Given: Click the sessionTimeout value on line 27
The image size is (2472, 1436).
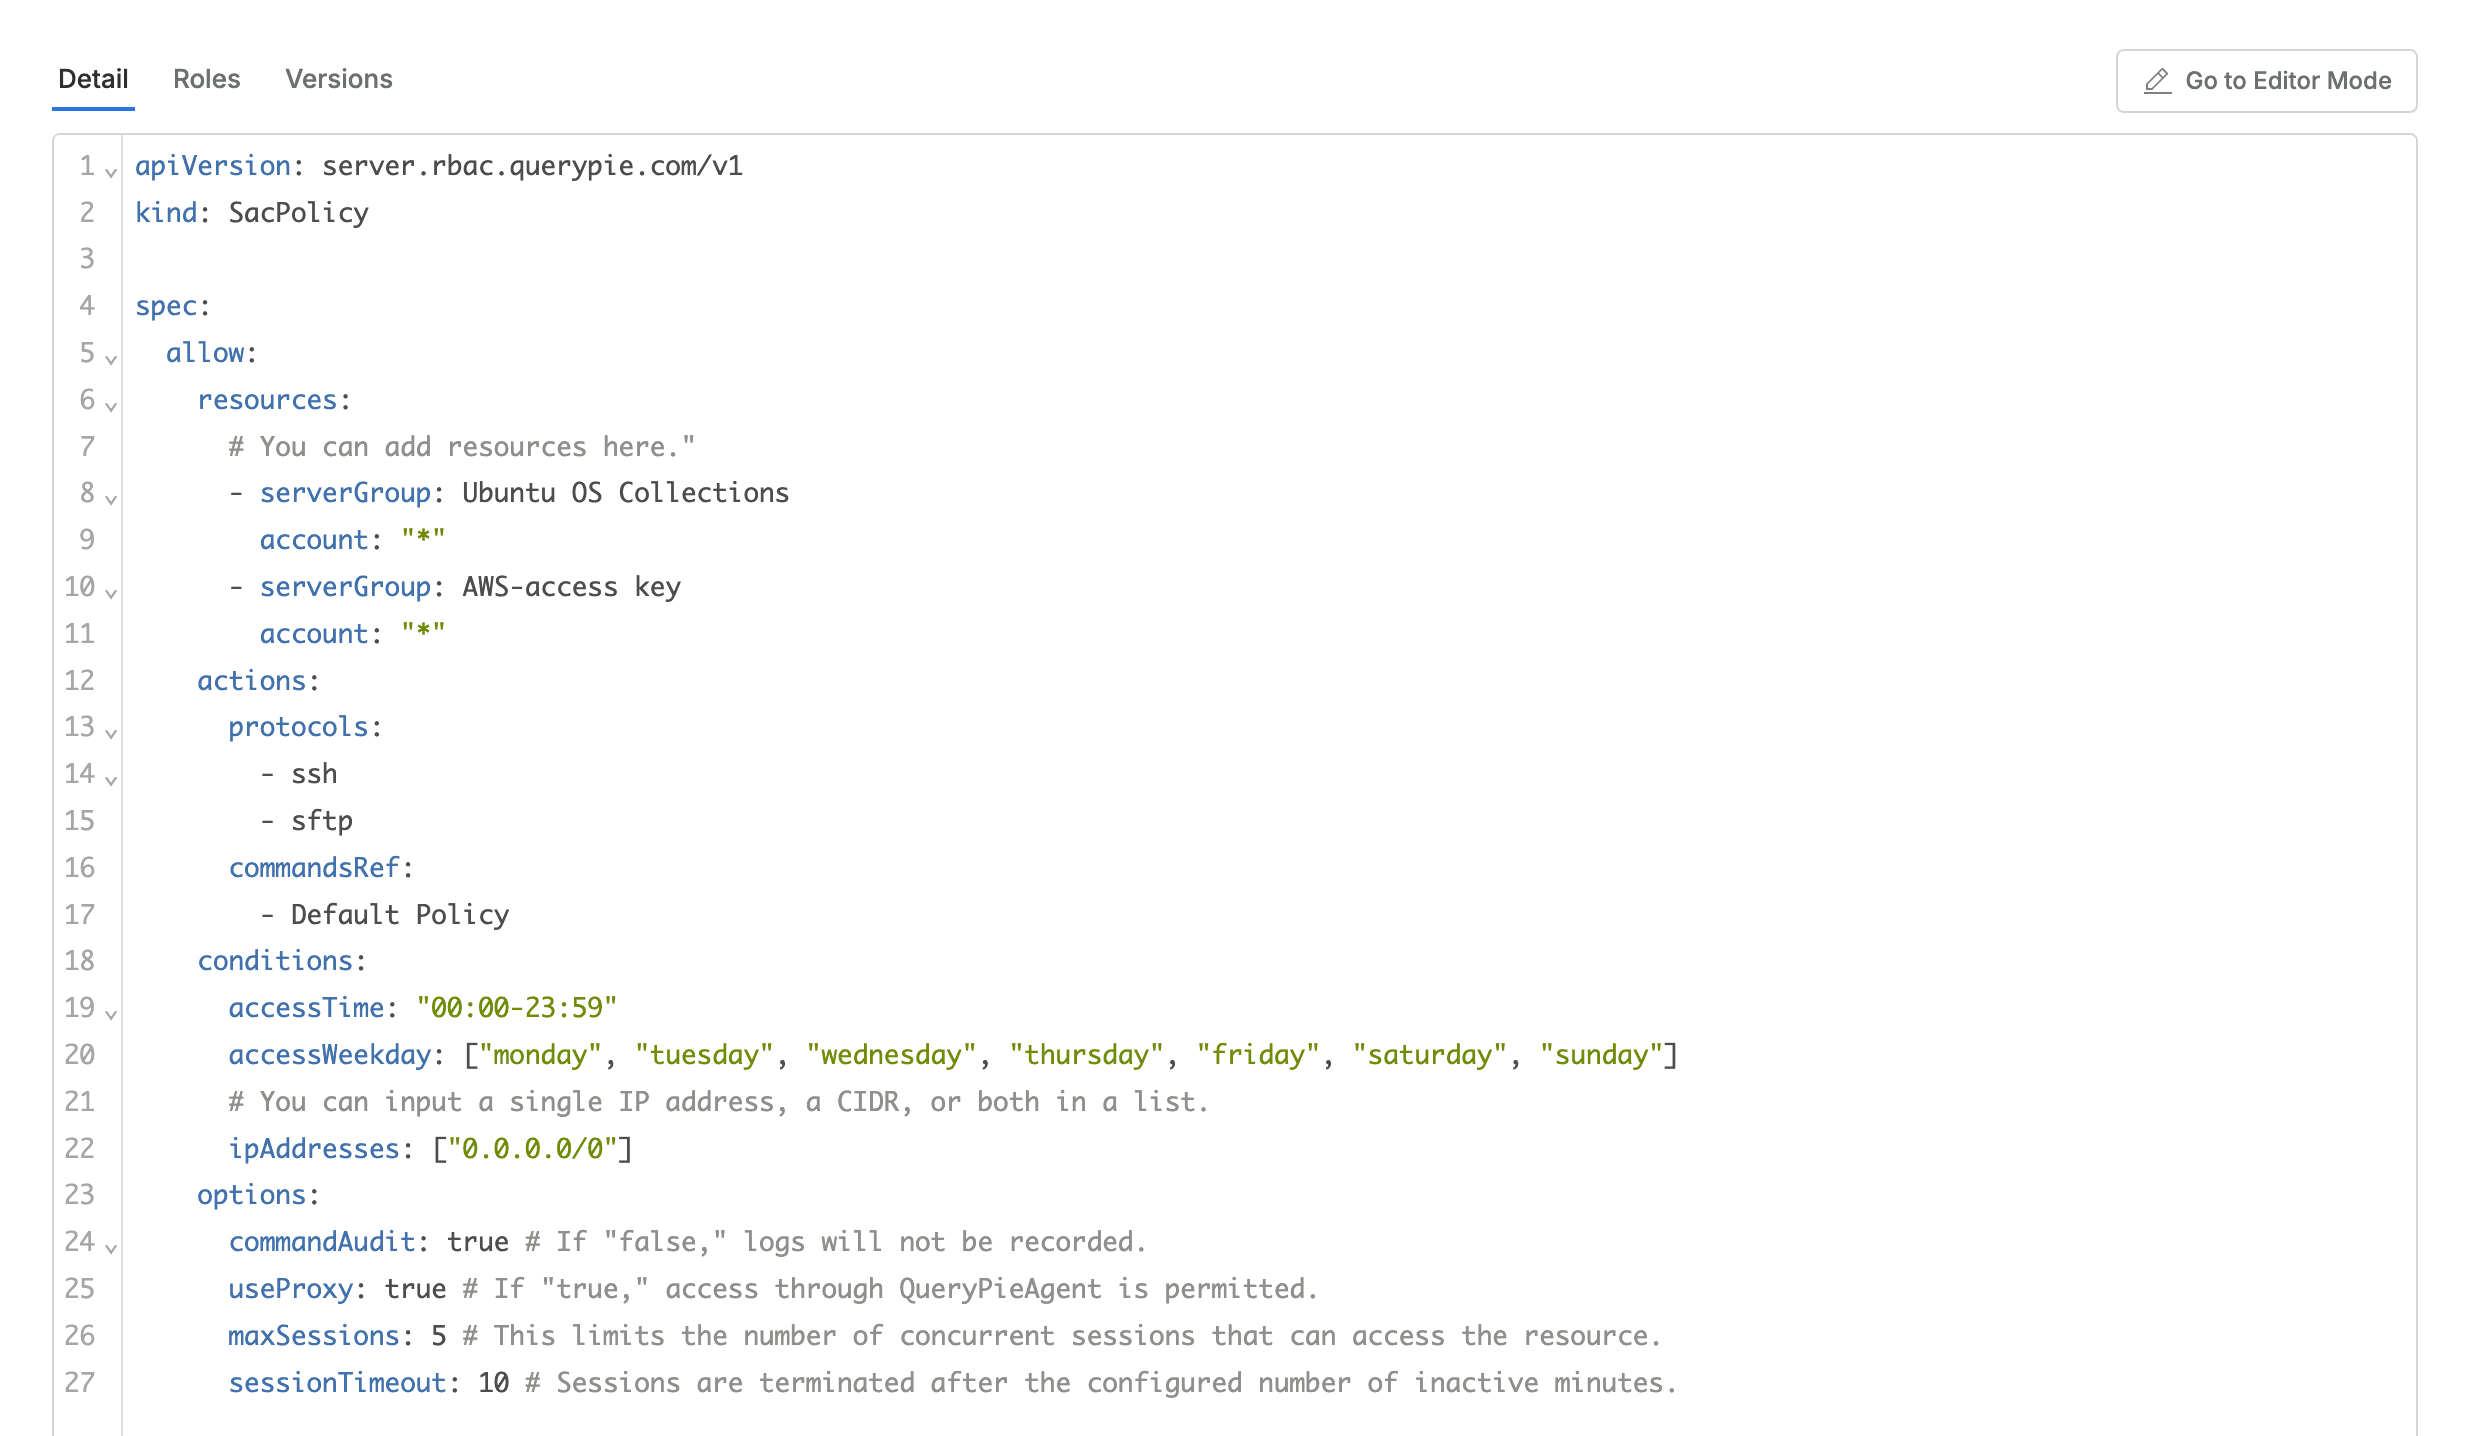Looking at the screenshot, I should (x=494, y=1382).
